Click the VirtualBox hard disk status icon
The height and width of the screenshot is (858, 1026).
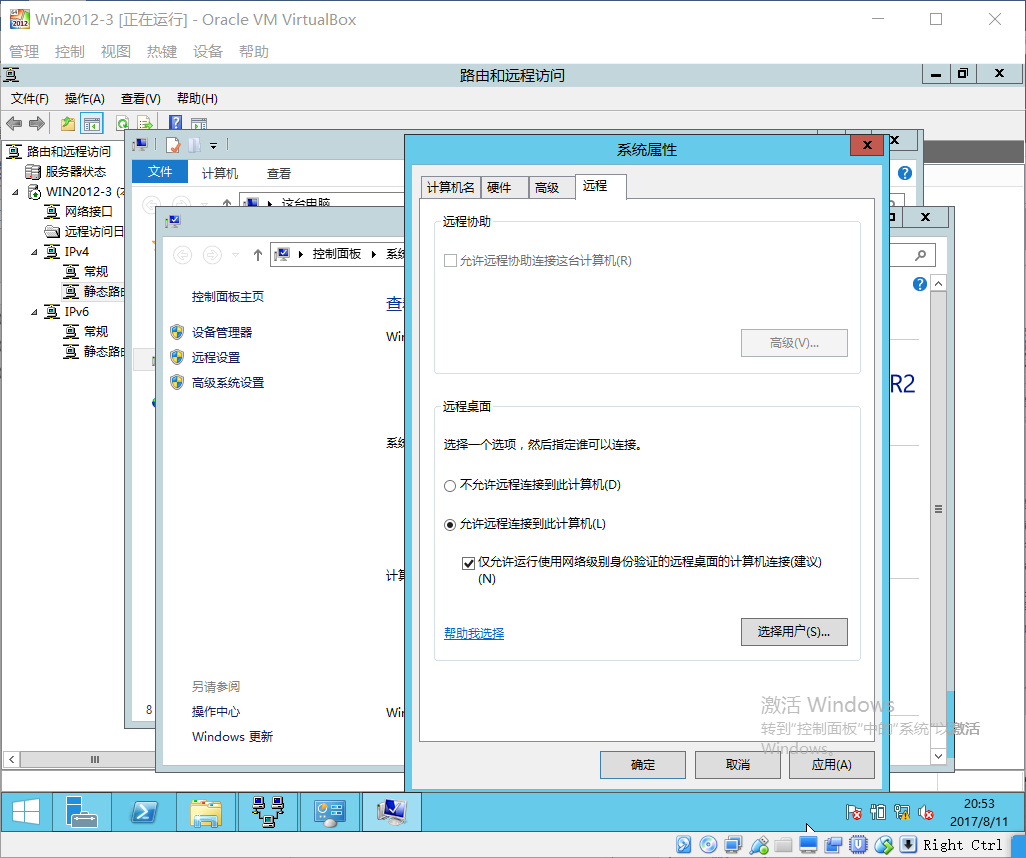coord(683,844)
